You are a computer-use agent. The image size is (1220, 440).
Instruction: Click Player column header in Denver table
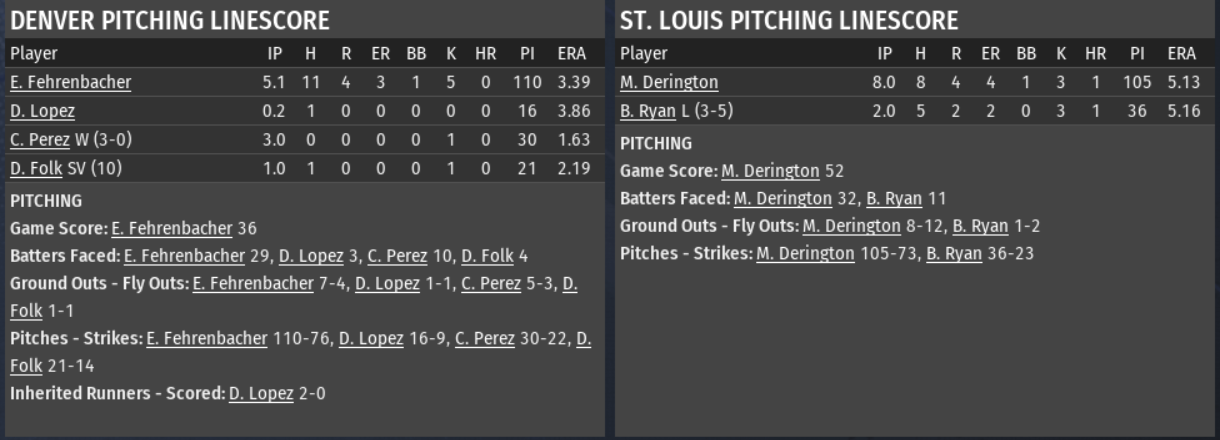point(34,54)
